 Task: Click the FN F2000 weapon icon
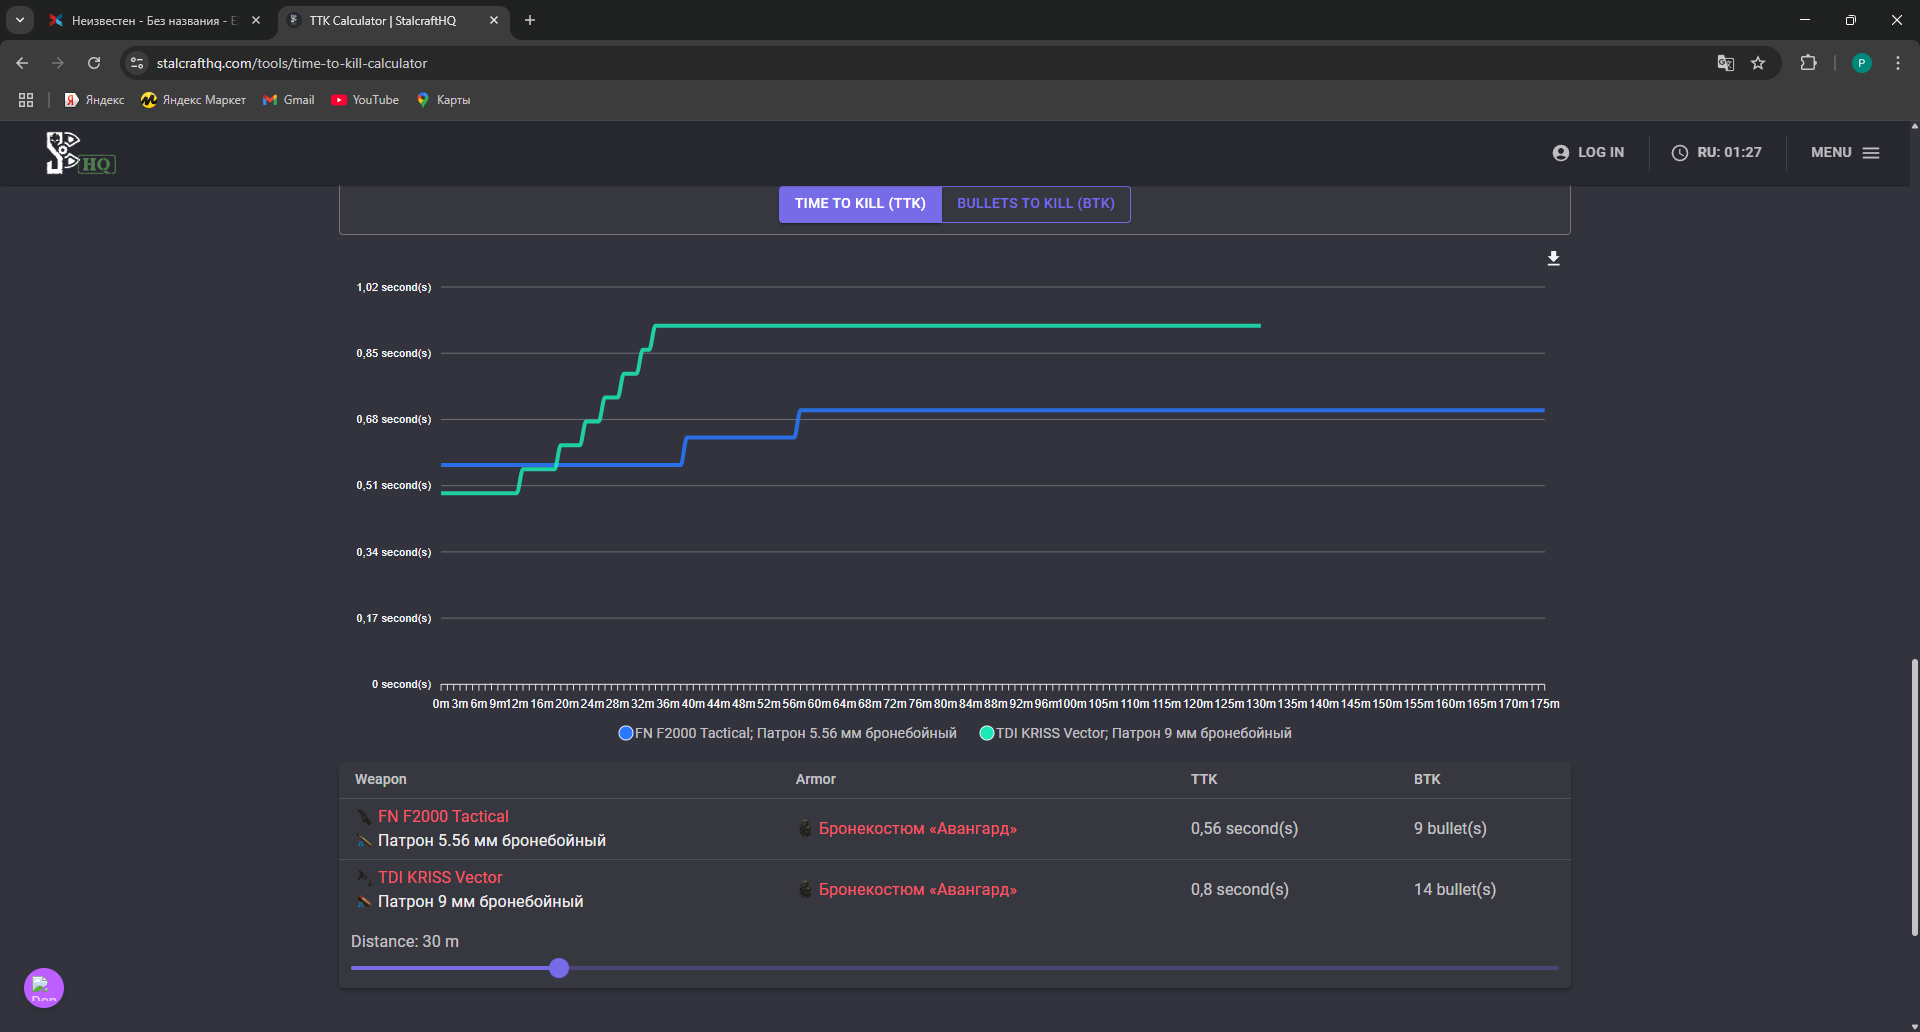point(364,817)
